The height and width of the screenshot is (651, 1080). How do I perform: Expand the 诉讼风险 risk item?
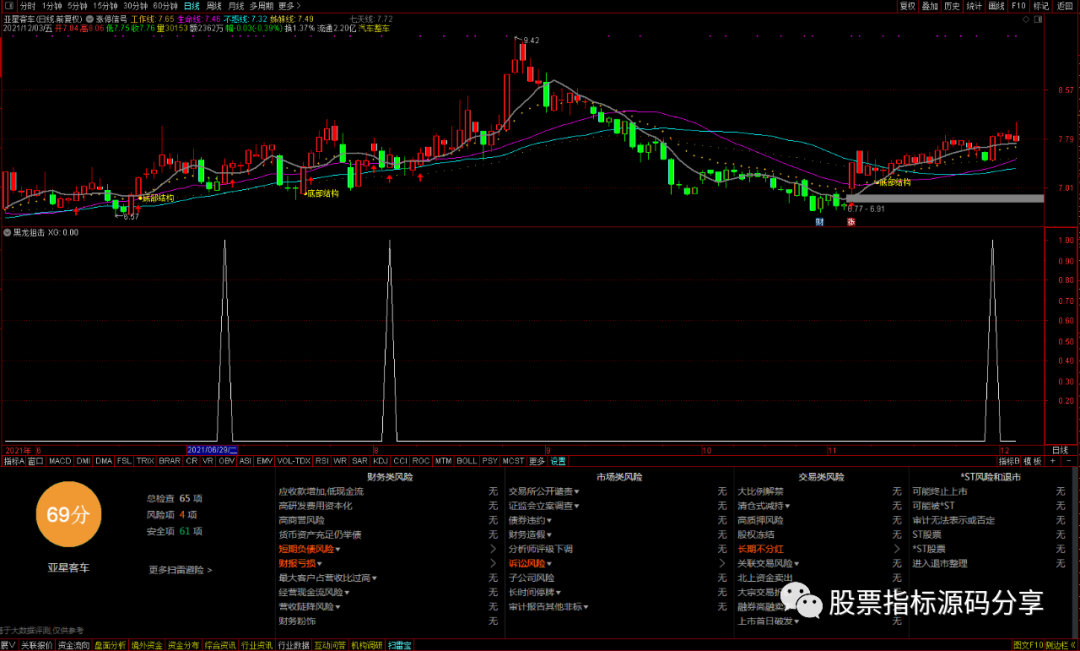tap(530, 564)
